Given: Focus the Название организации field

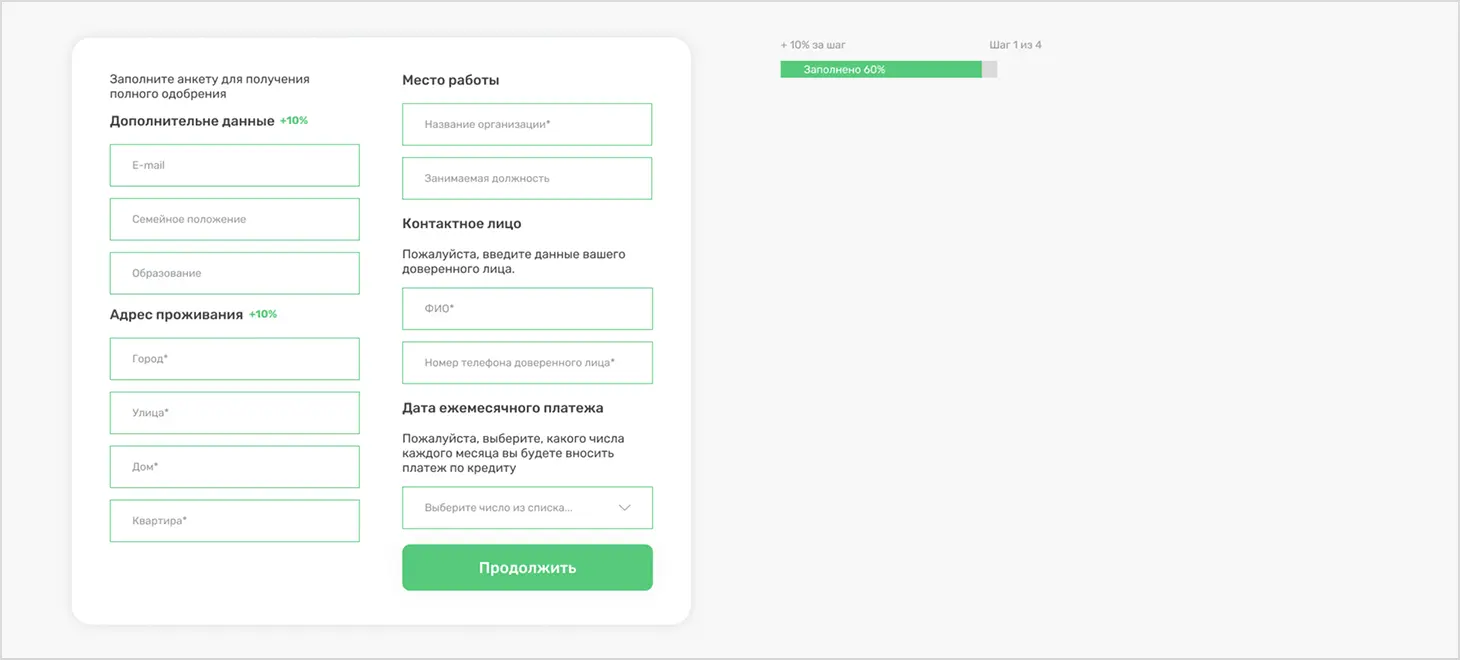Looking at the screenshot, I should click(x=527, y=124).
